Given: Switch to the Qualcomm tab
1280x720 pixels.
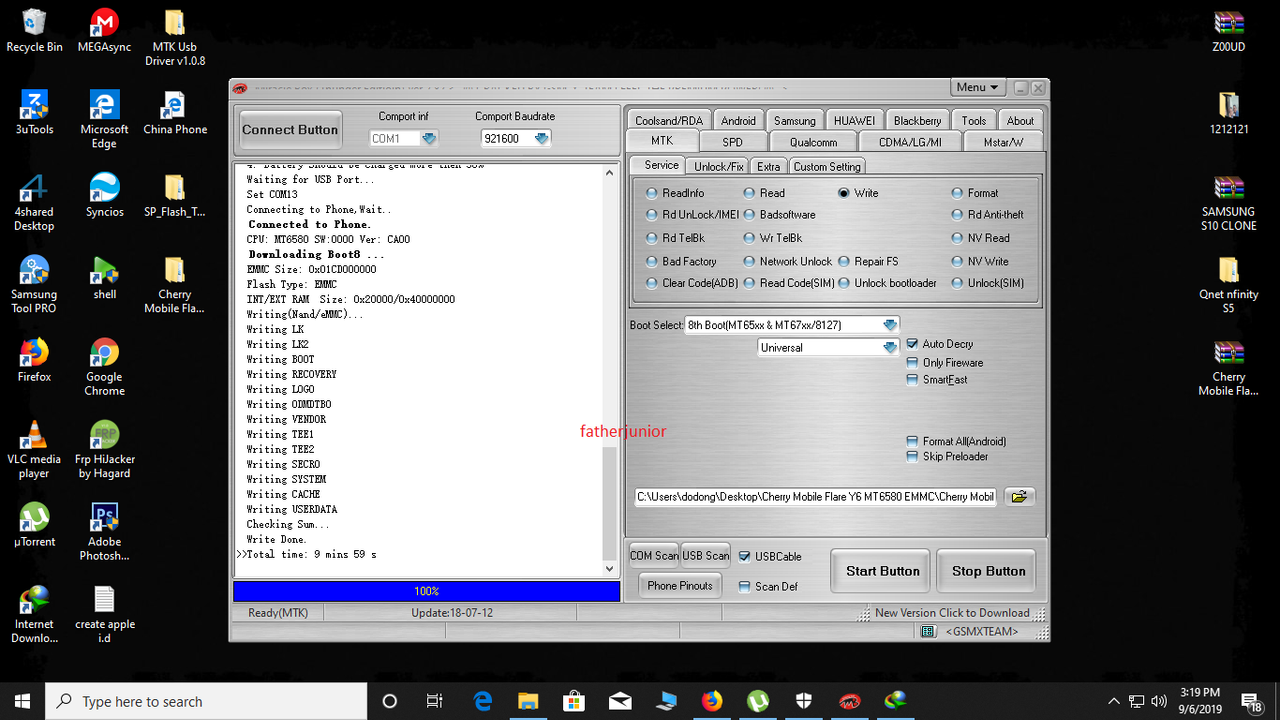Looking at the screenshot, I should tap(813, 142).
